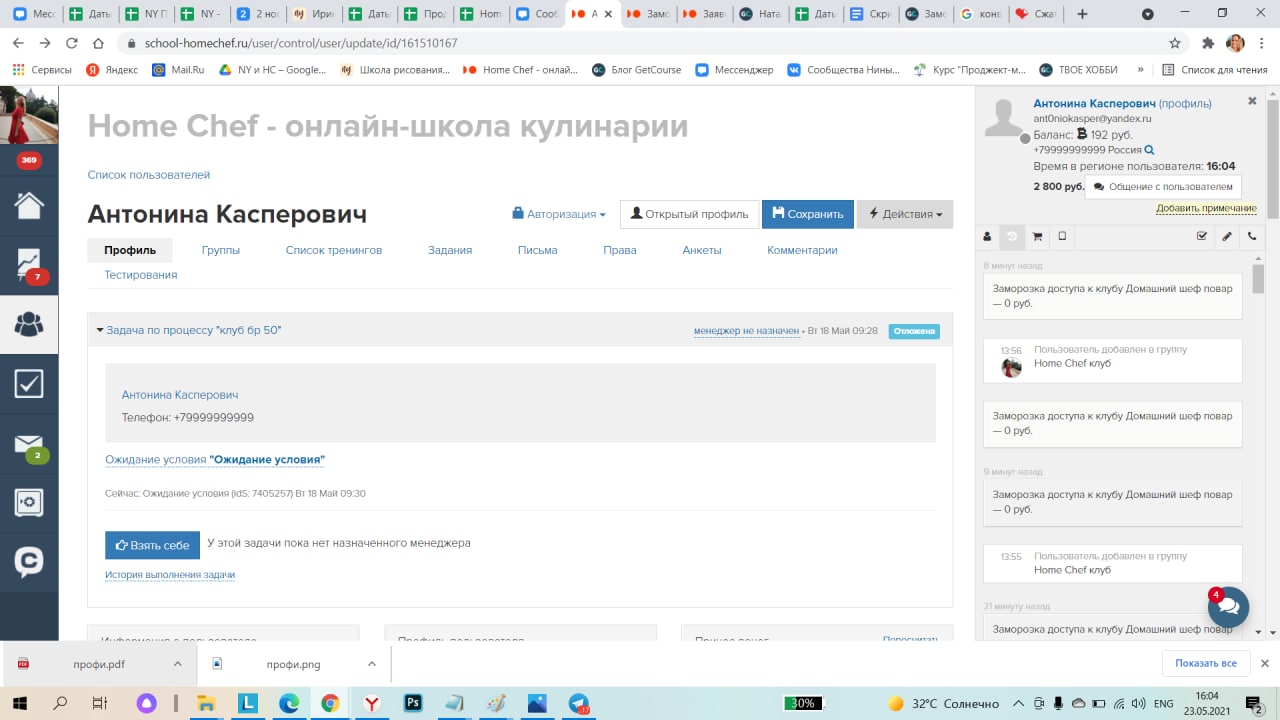Image resolution: width=1280 pixels, height=720 pixels.
Task: Expand профи.png download options
Action: [x=371, y=664]
